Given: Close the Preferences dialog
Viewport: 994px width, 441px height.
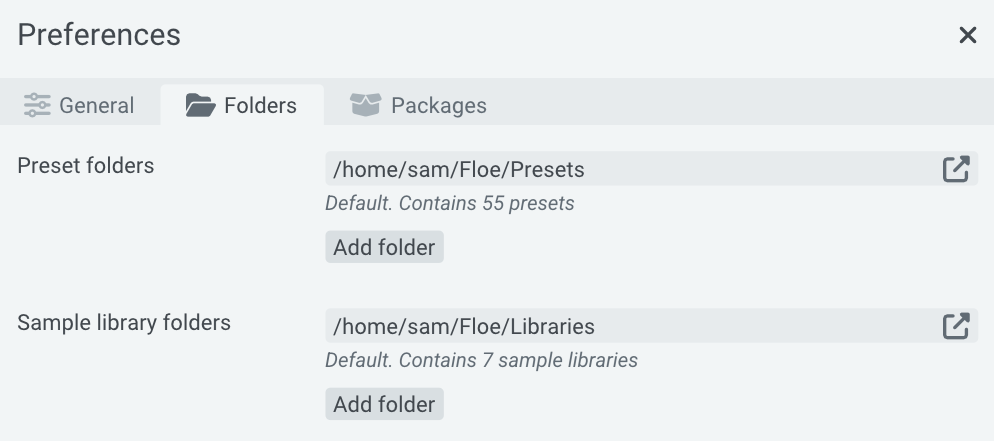Looking at the screenshot, I should tap(967, 36).
